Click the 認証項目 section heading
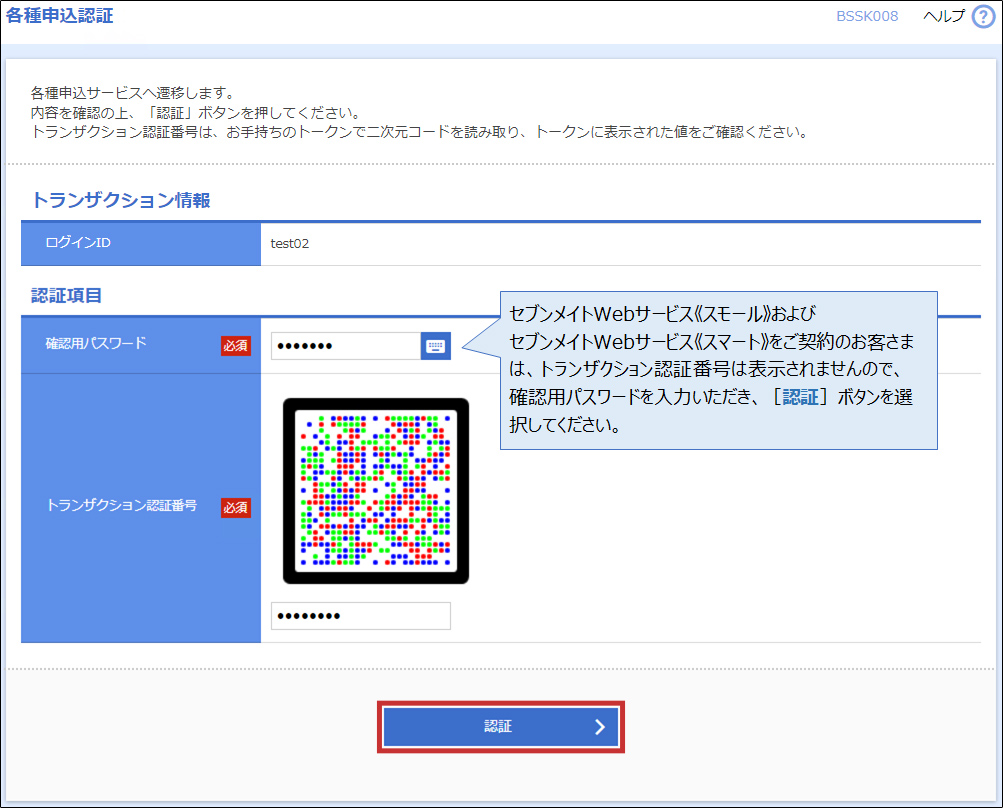The height and width of the screenshot is (808, 1003). click(x=67, y=296)
